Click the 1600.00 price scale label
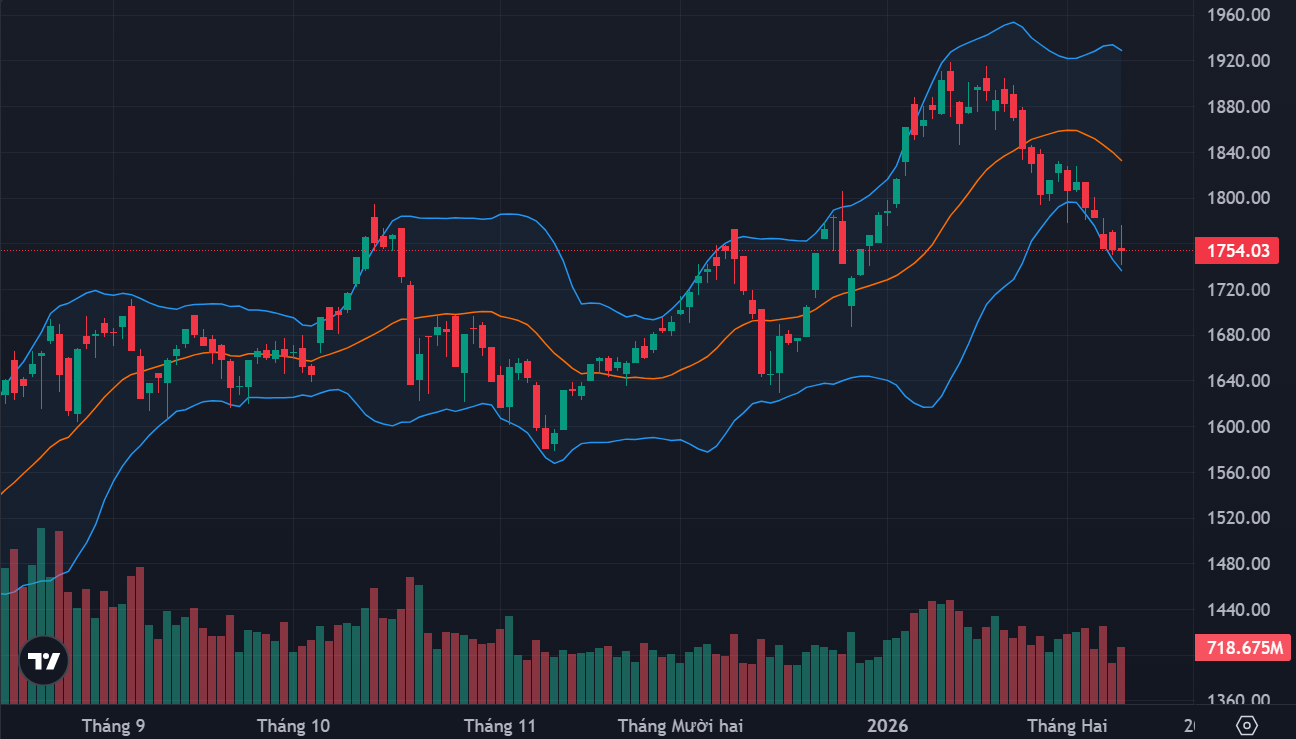The image size is (1296, 739). [x=1238, y=427]
